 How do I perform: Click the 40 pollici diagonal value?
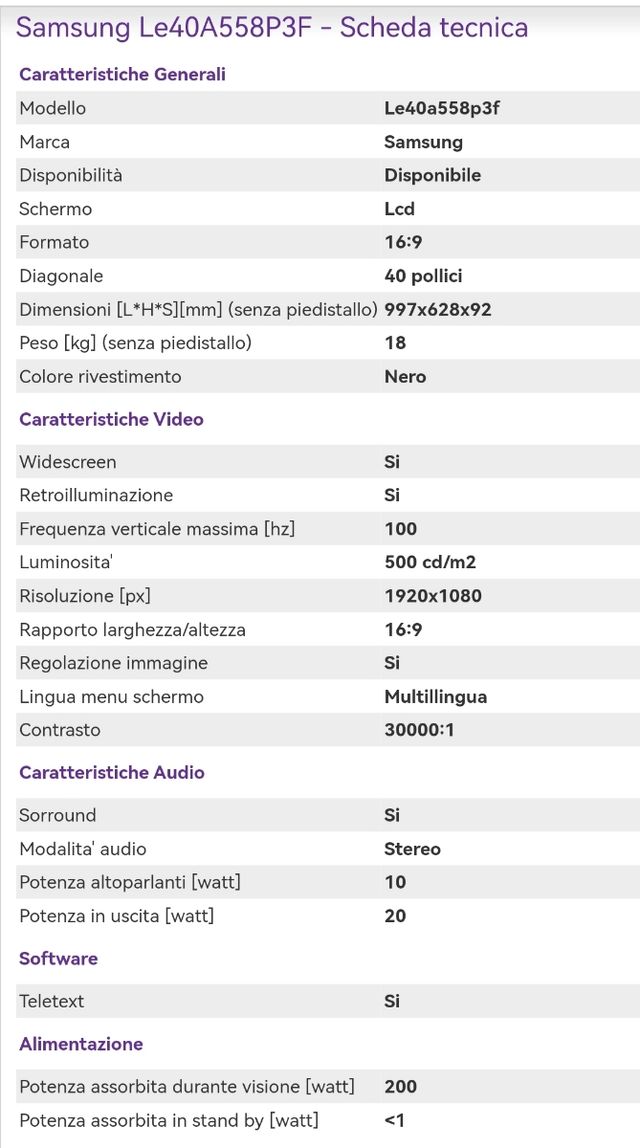pos(423,276)
